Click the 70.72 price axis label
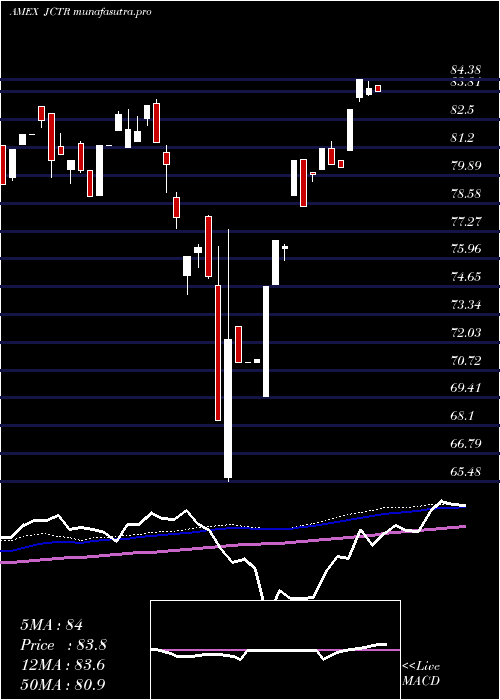Viewport: 500px width, 700px height. [466, 360]
